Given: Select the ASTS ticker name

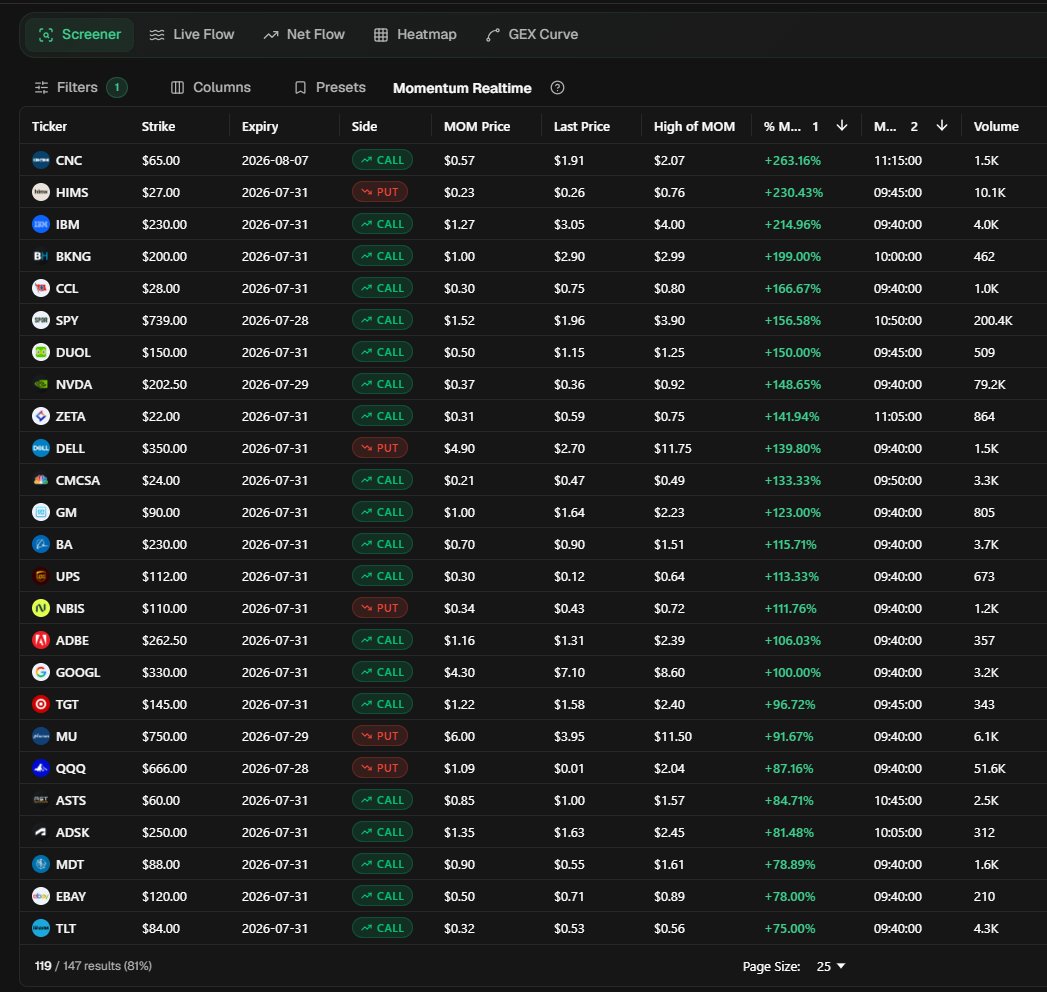Looking at the screenshot, I should tap(71, 800).
